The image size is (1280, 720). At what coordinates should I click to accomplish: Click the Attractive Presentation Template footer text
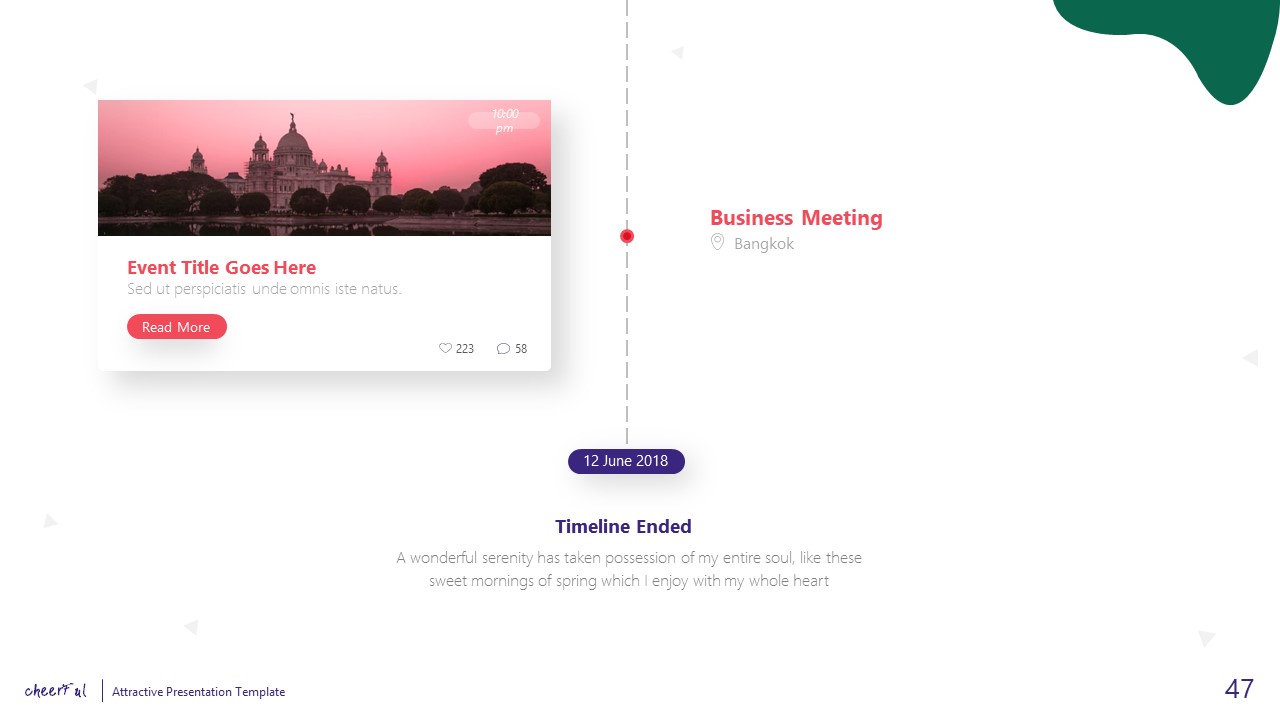click(198, 691)
